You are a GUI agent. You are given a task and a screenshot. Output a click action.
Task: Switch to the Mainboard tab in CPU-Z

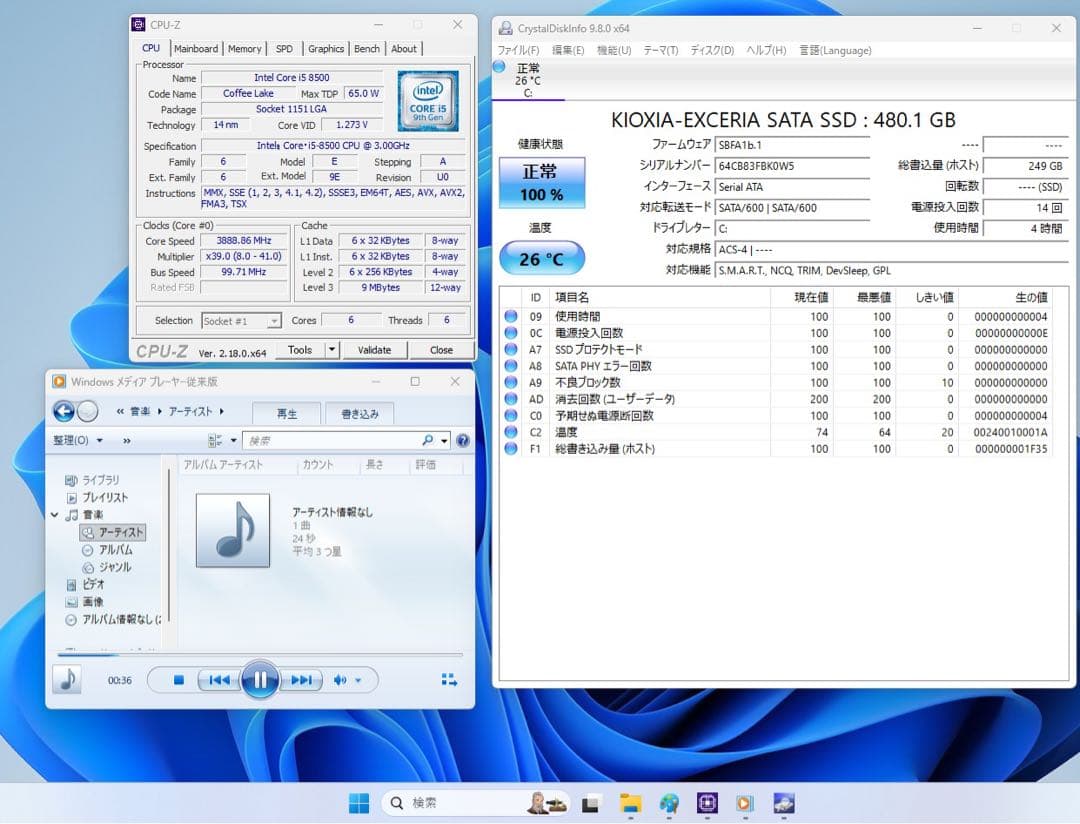point(196,49)
